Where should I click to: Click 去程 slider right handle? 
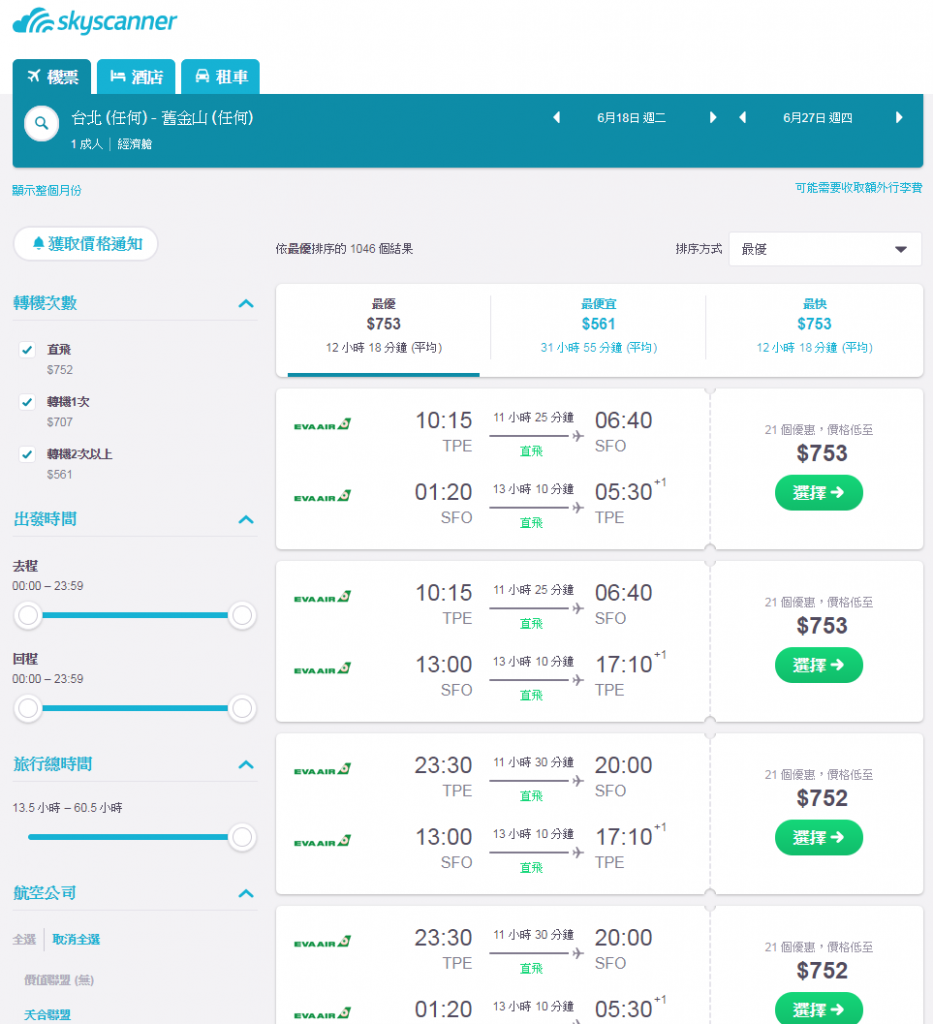tap(242, 615)
